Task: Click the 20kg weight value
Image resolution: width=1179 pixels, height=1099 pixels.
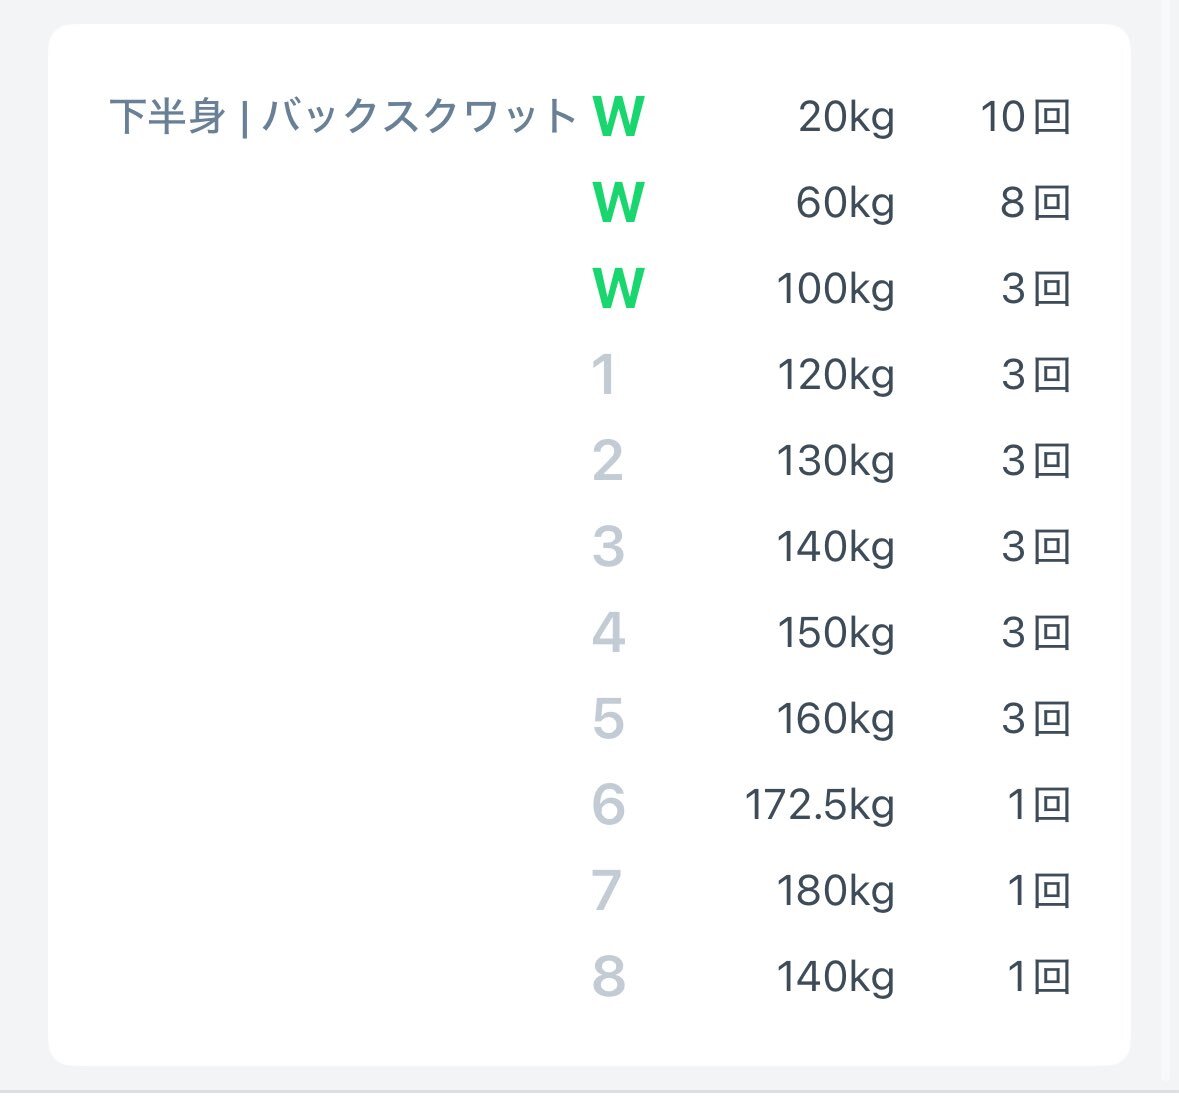Action: (x=847, y=118)
